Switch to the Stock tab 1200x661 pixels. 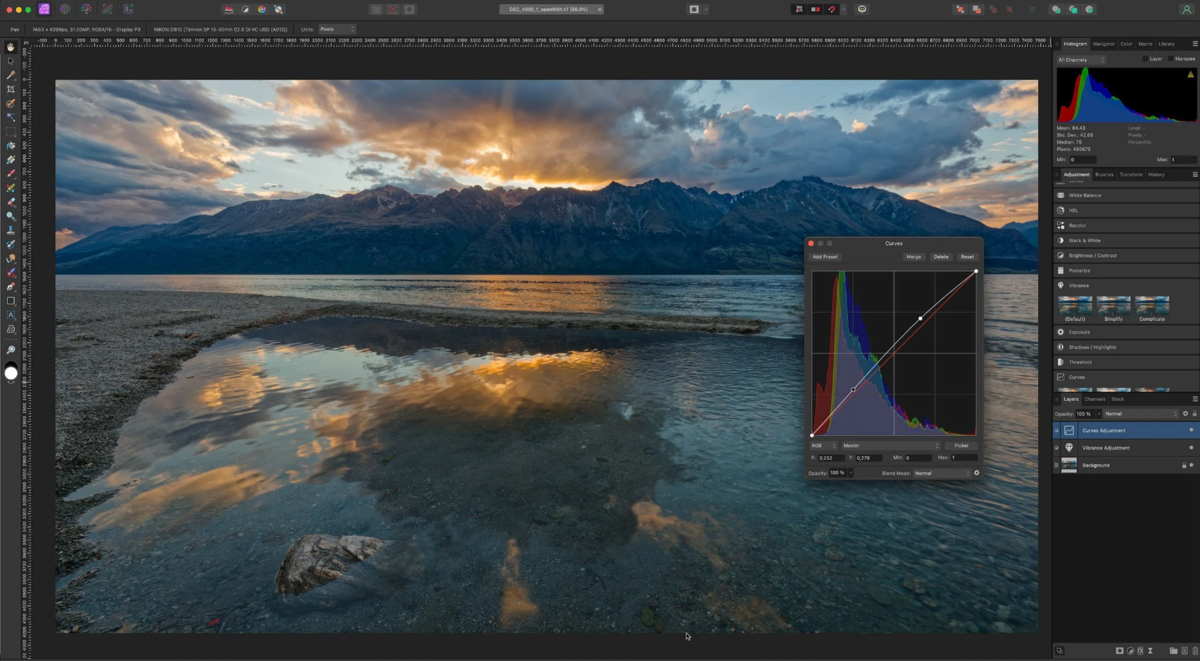(1118, 399)
